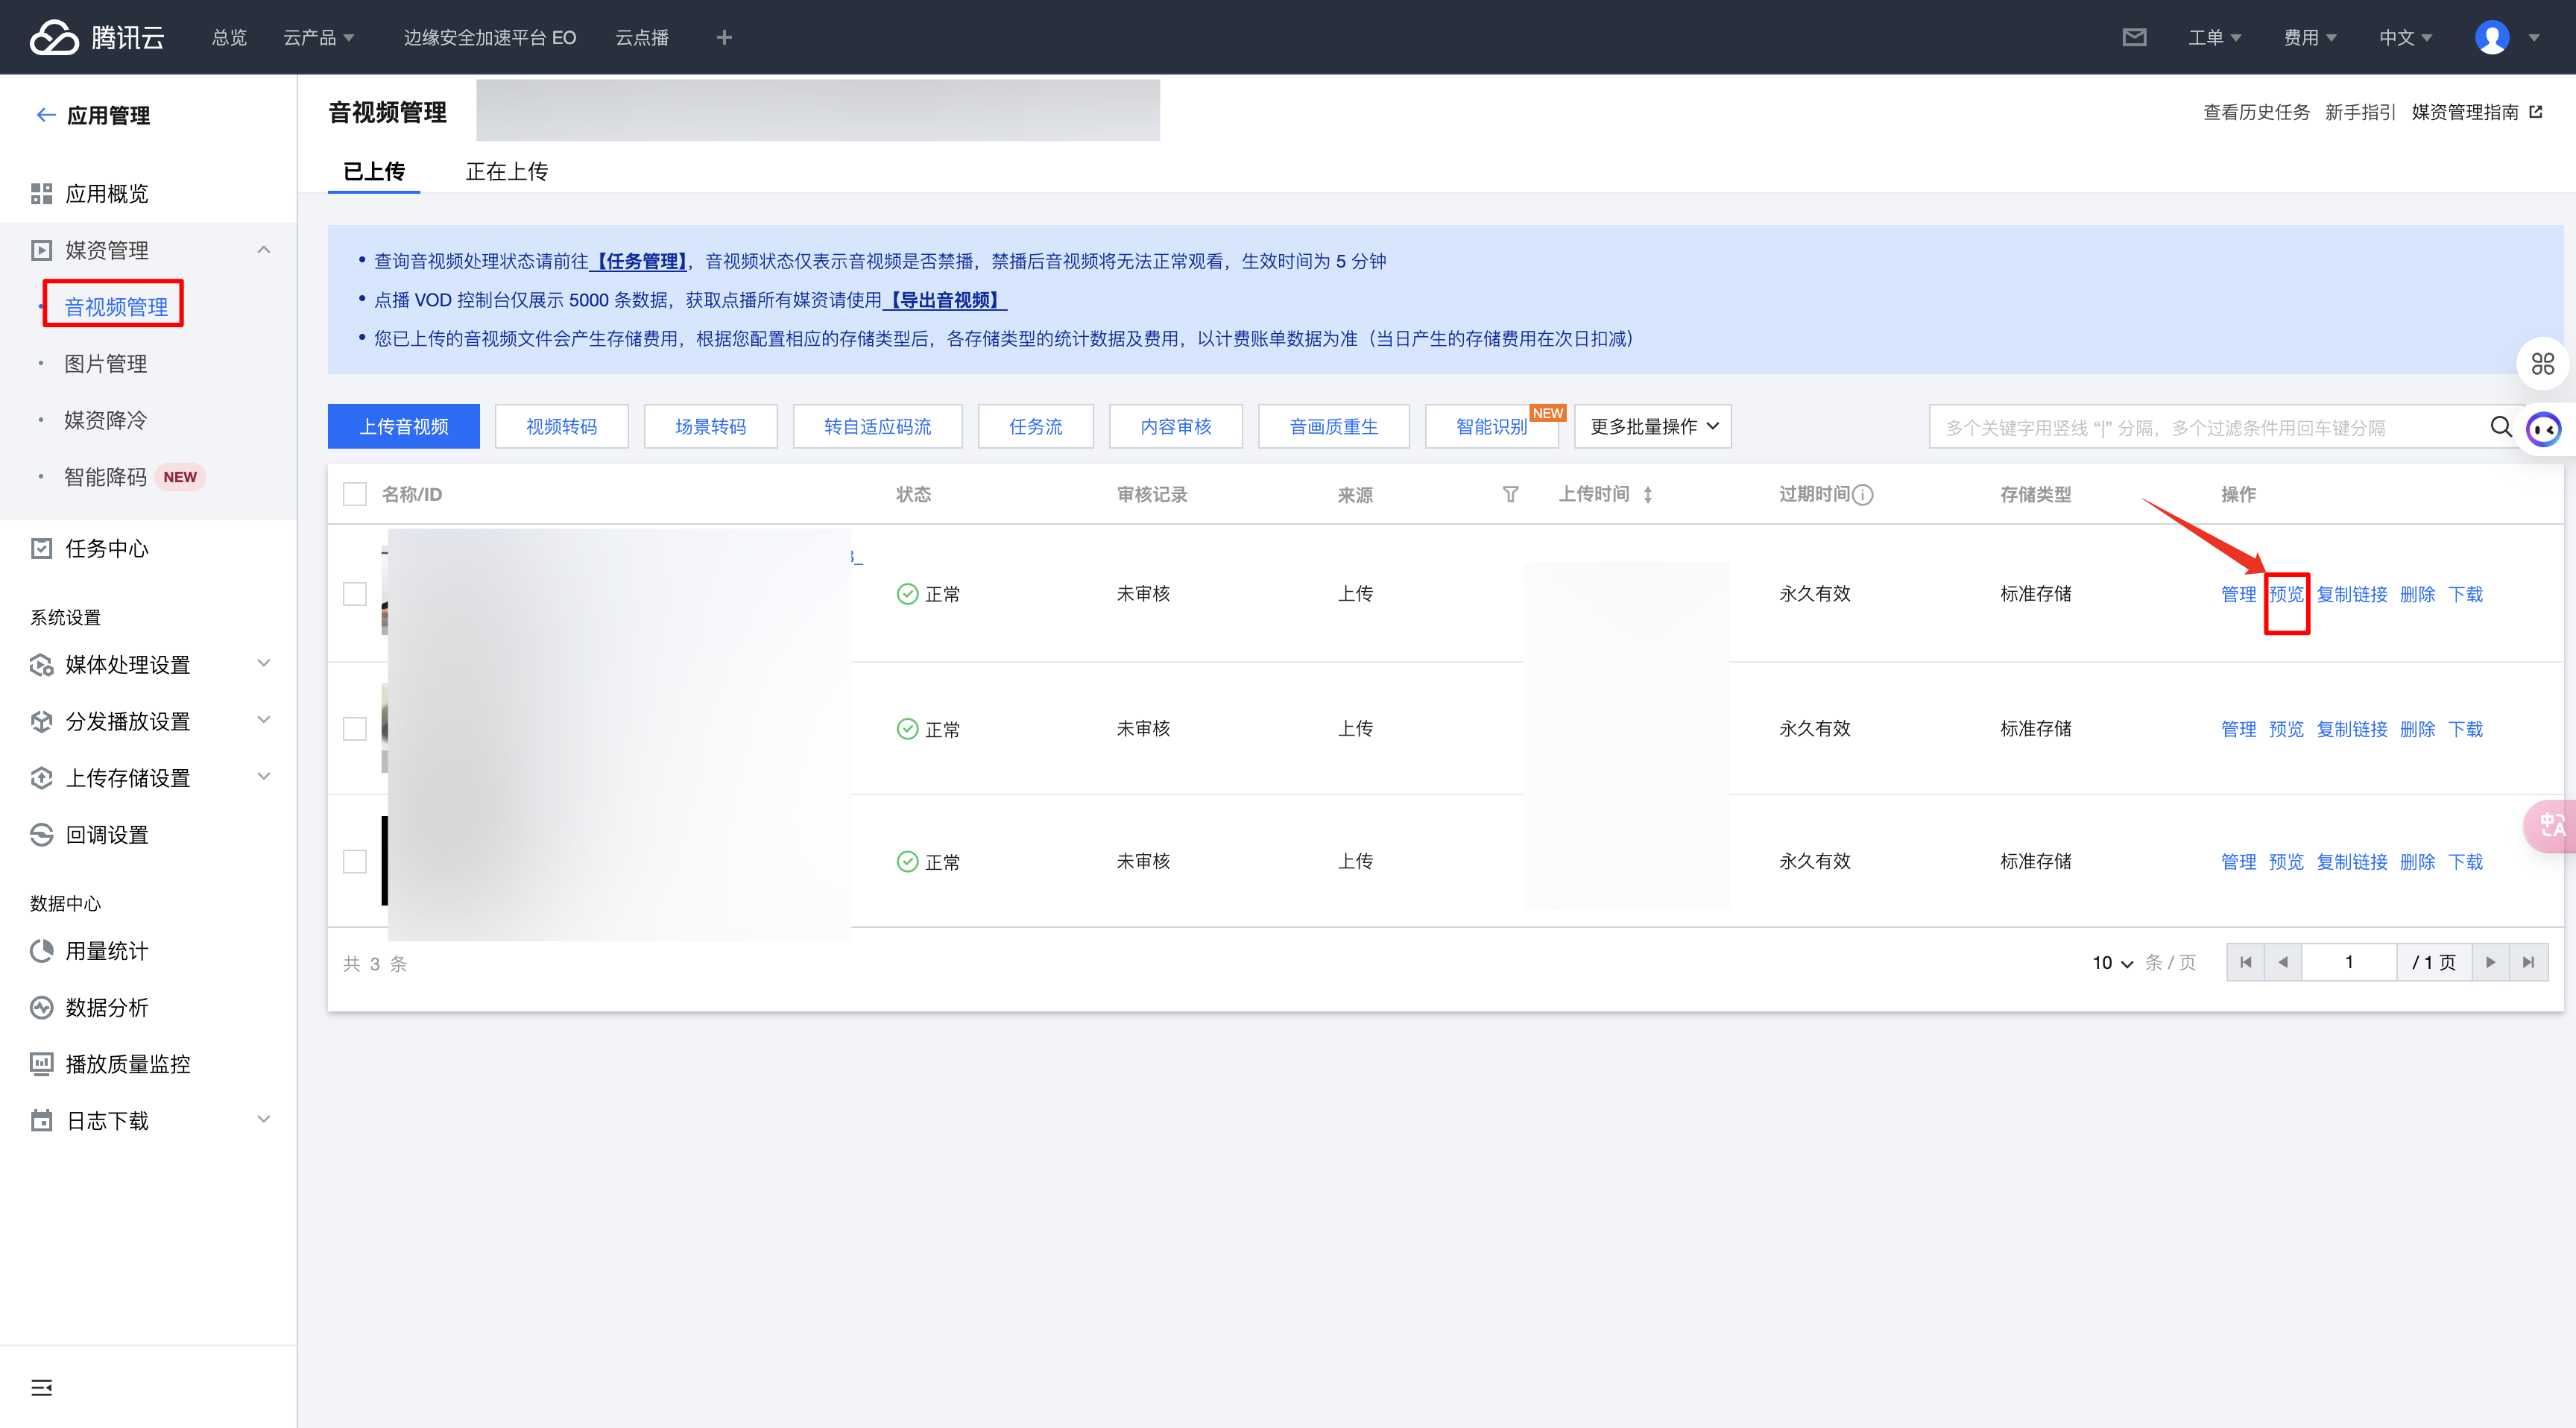The height and width of the screenshot is (1428, 2576).
Task: Click the back arrow beside 应用管理
Action: [45, 115]
